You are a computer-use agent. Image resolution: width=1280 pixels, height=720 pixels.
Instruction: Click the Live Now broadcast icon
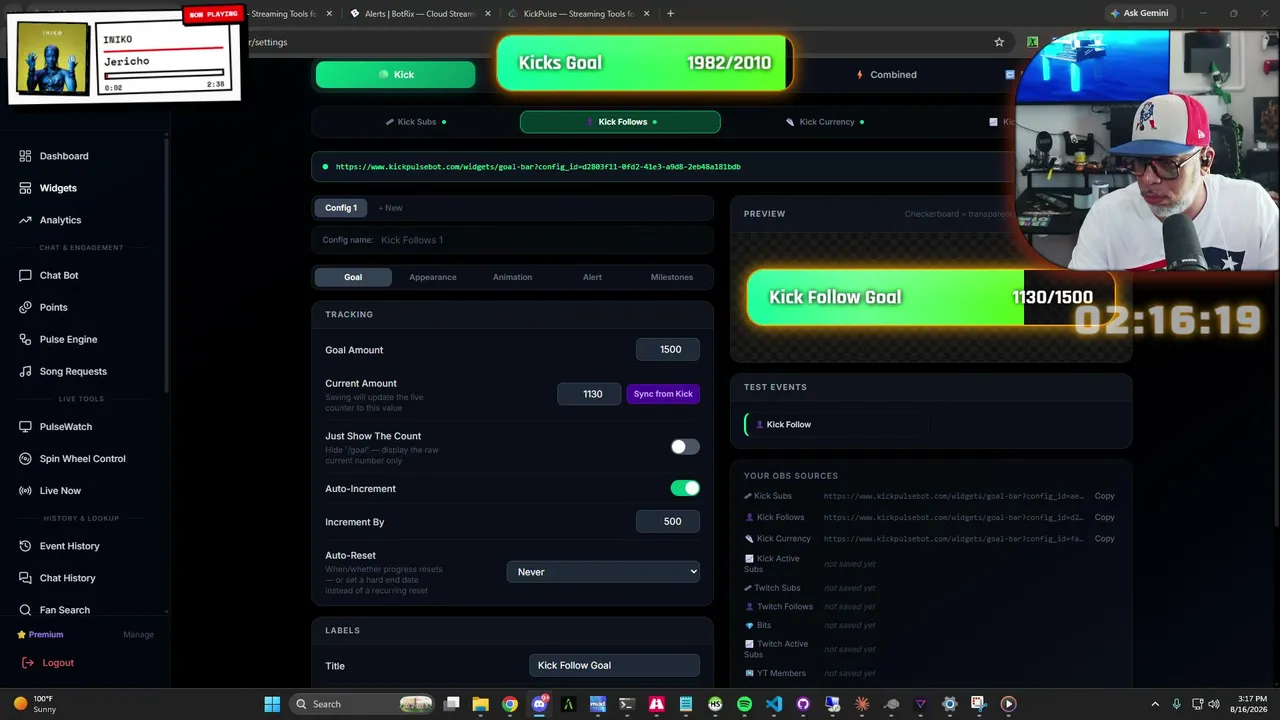pos(25,491)
